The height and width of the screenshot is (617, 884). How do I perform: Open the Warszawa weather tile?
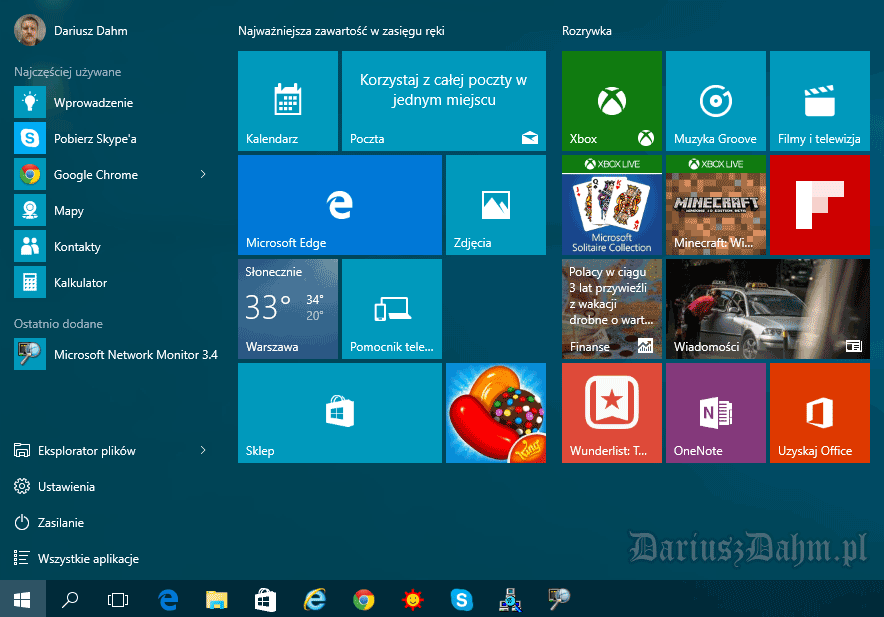[x=288, y=308]
